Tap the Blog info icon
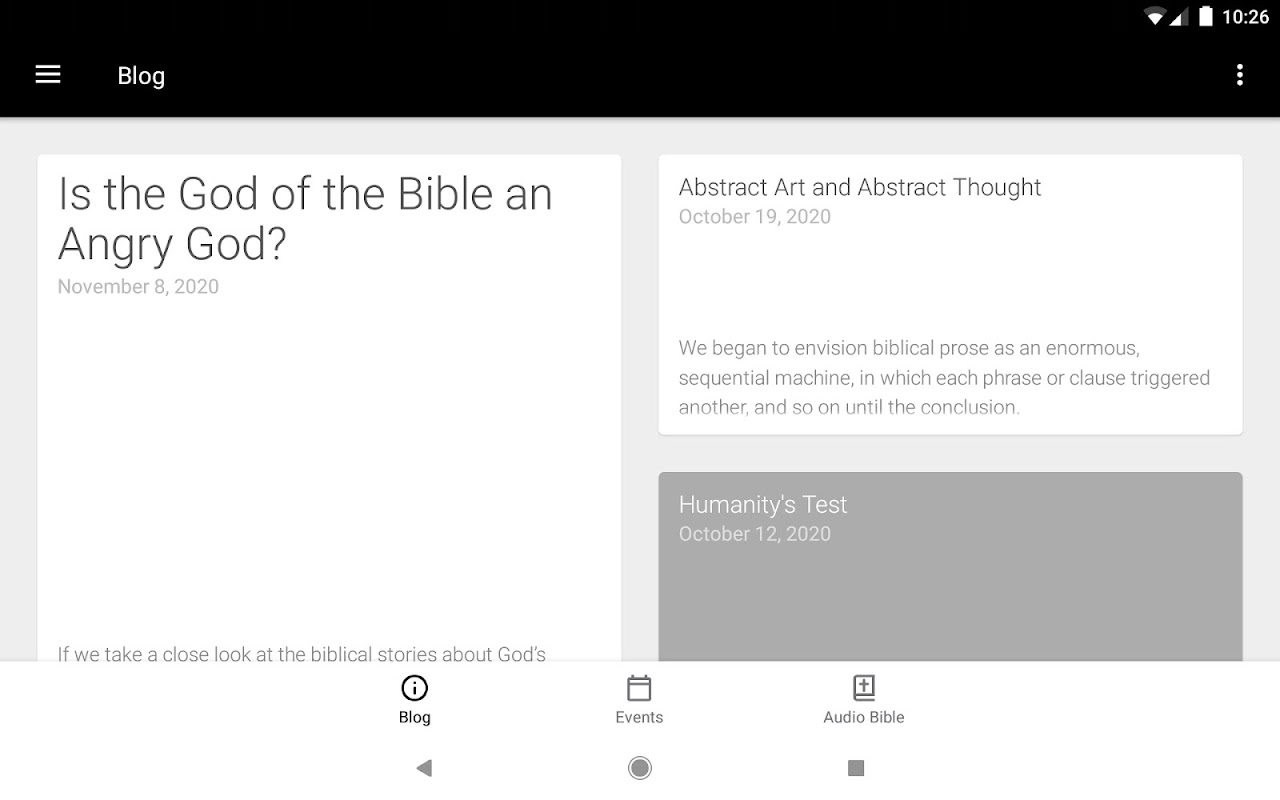The height and width of the screenshot is (800, 1280). [414, 688]
